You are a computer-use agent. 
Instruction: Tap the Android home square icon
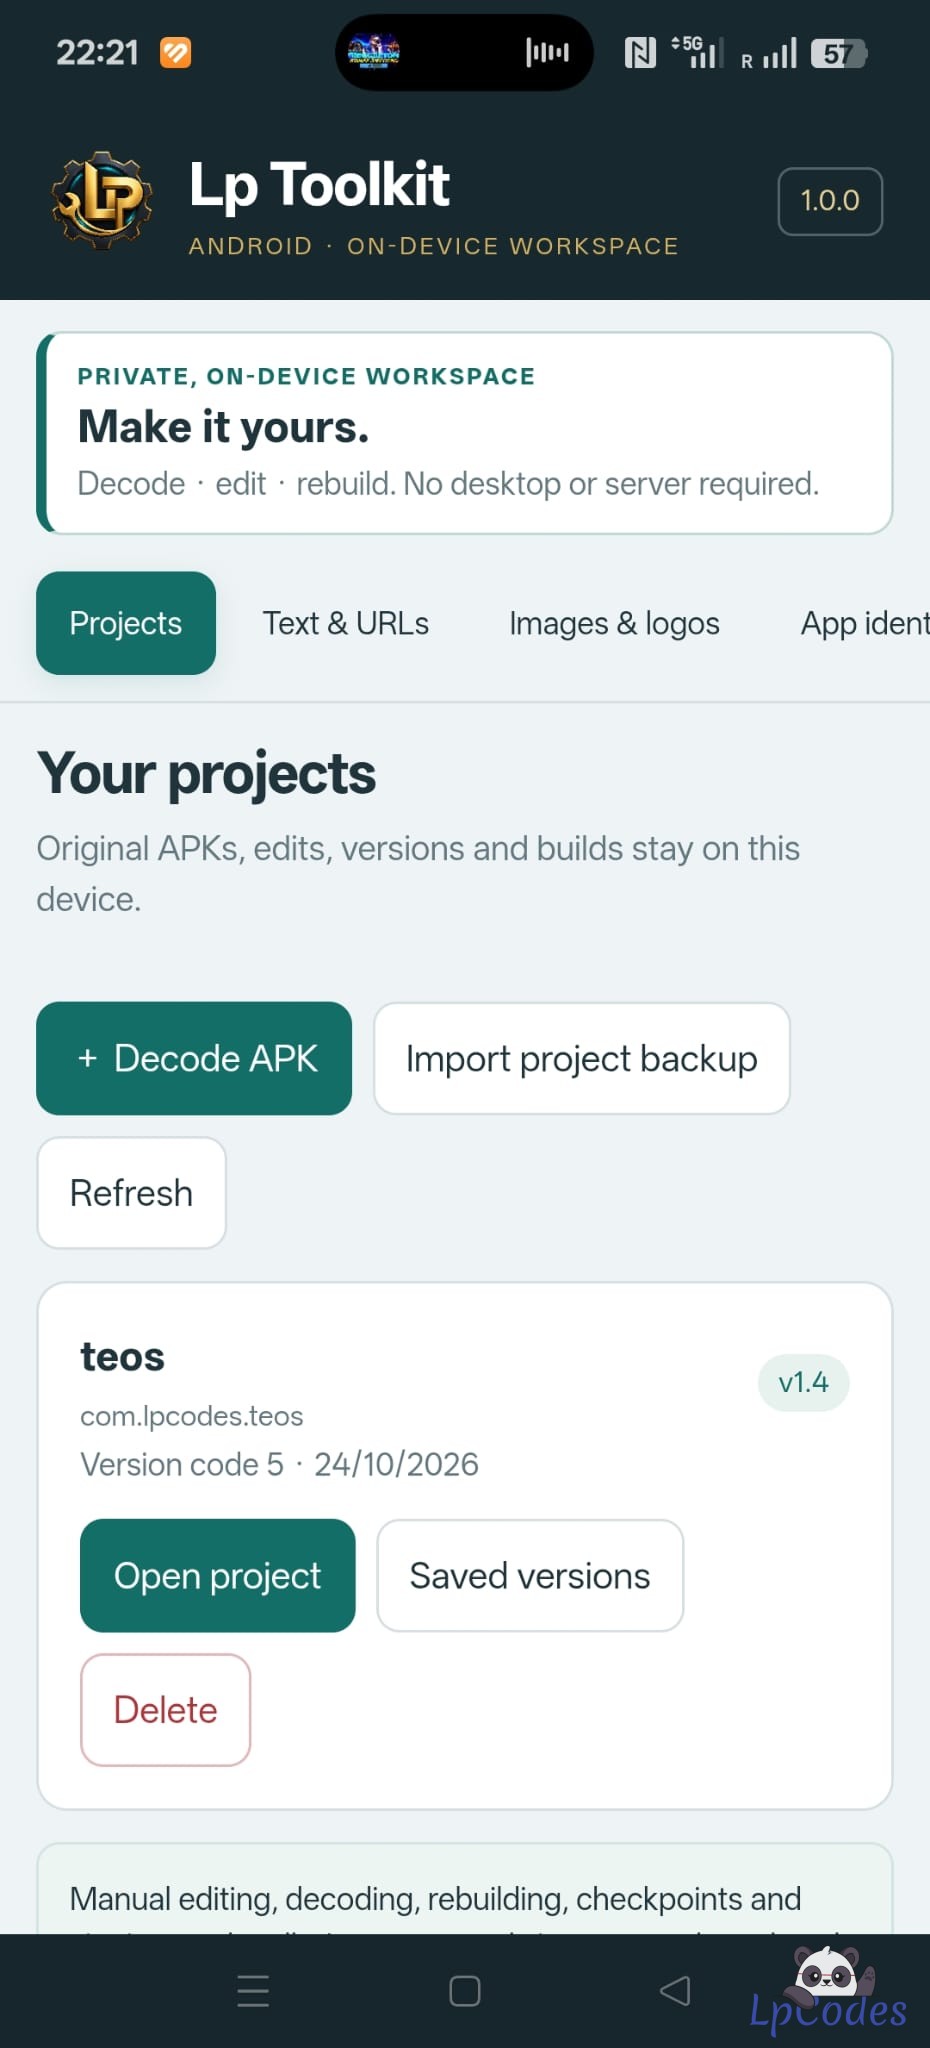pyautogui.click(x=465, y=1990)
